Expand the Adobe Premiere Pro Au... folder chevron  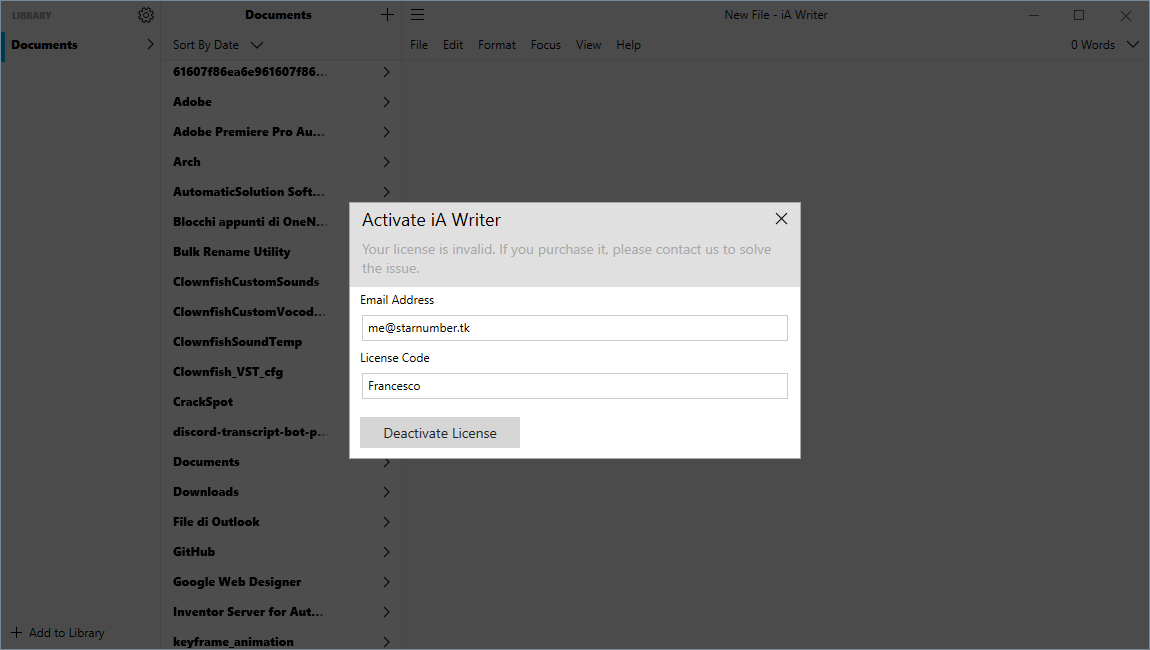(x=387, y=132)
